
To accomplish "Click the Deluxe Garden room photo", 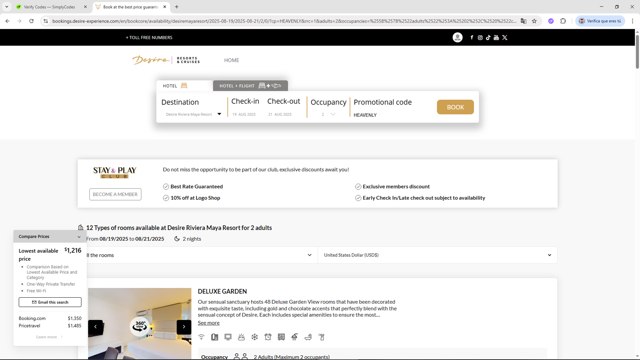I will click(140, 324).
